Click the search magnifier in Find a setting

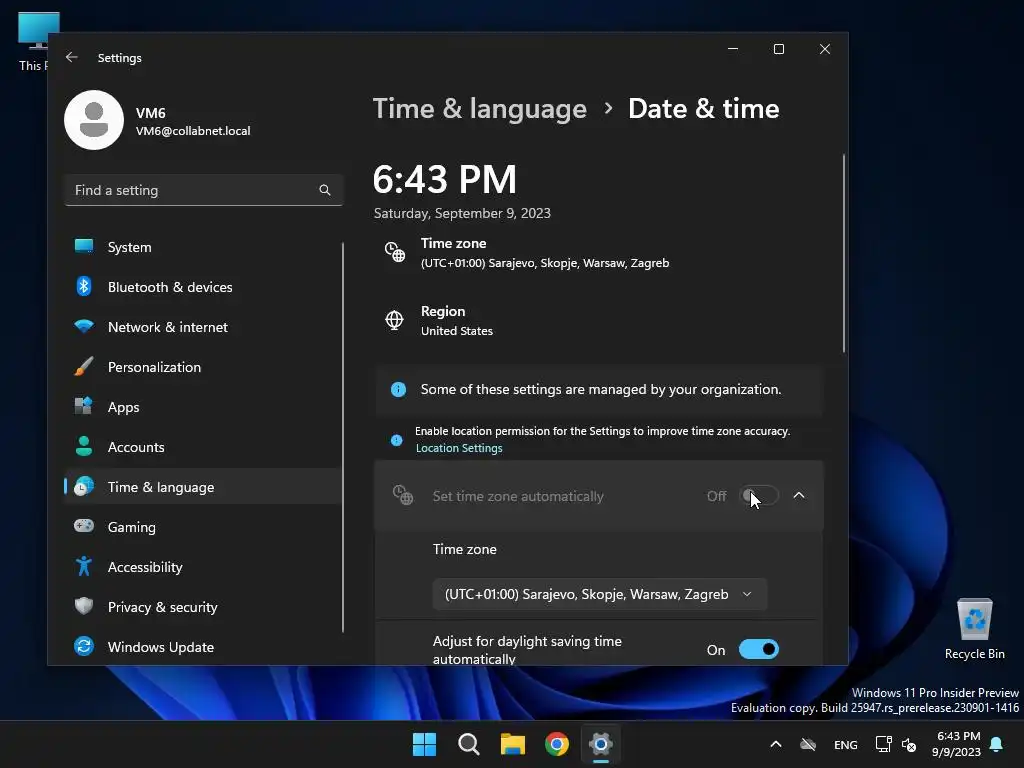pos(325,190)
